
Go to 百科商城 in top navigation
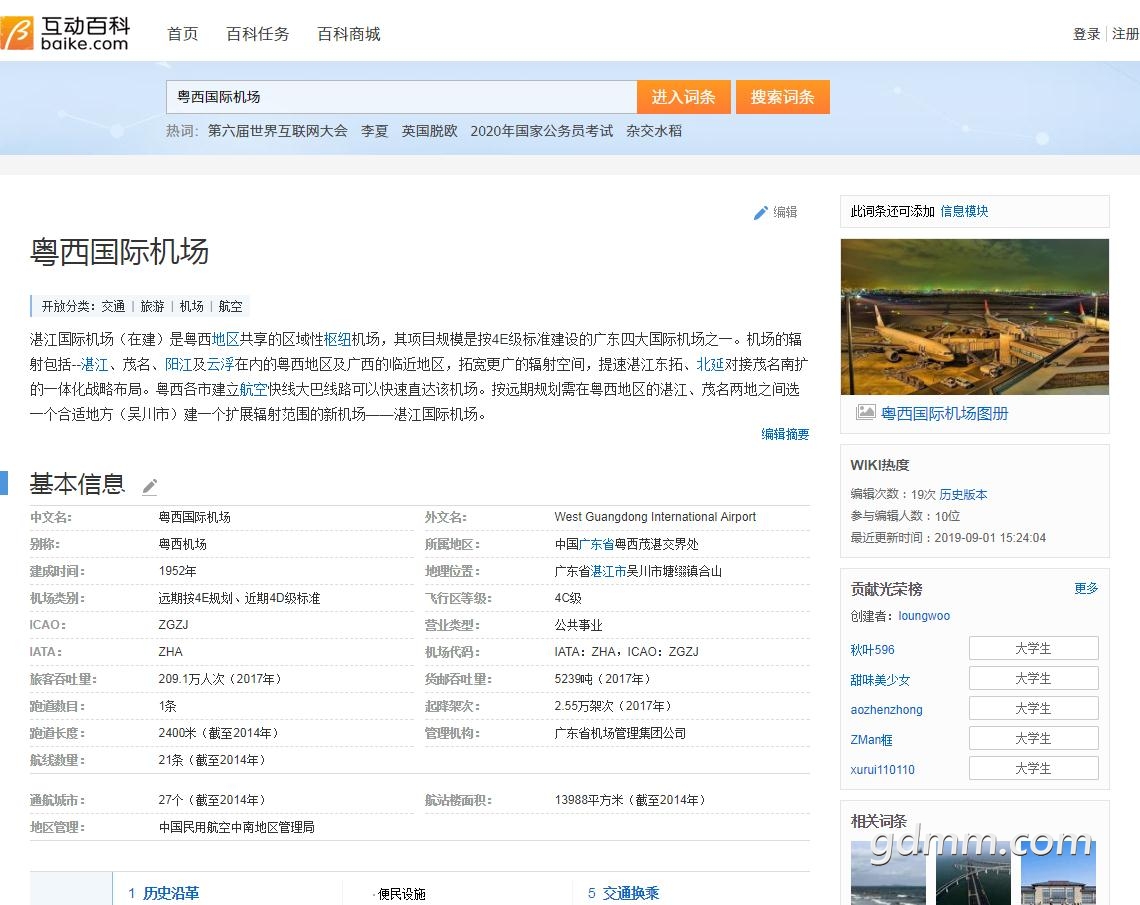click(x=348, y=34)
